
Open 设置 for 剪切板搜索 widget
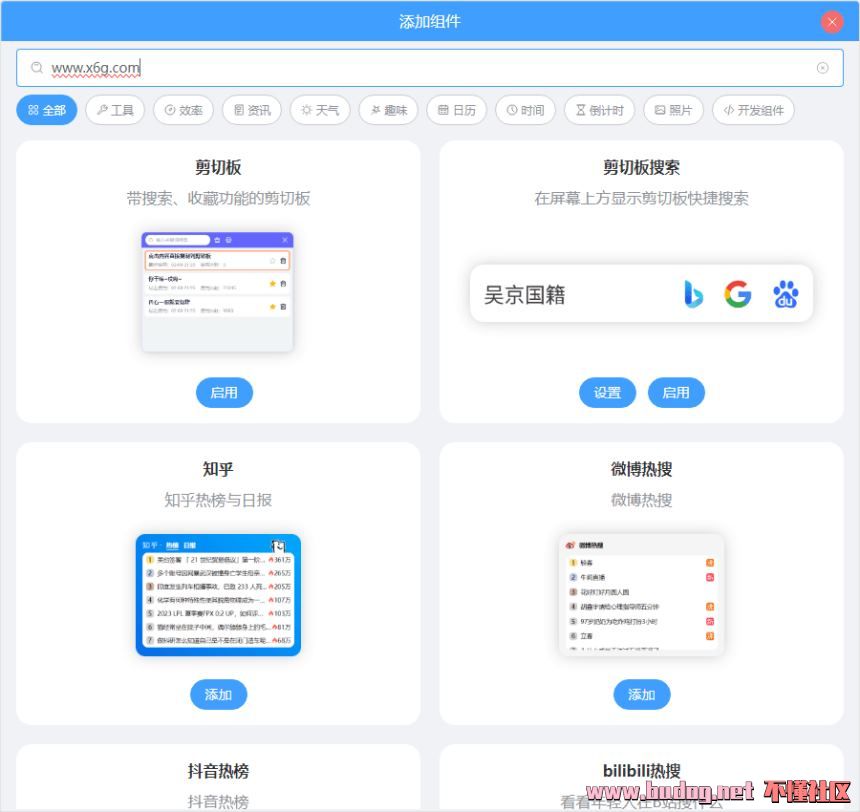pyautogui.click(x=607, y=392)
